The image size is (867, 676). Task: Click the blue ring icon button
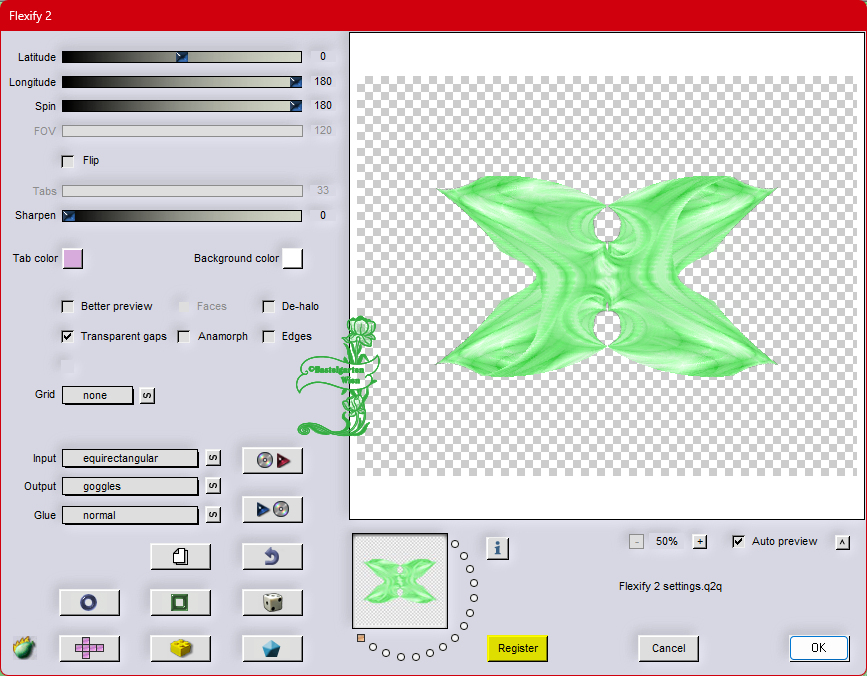pos(89,602)
